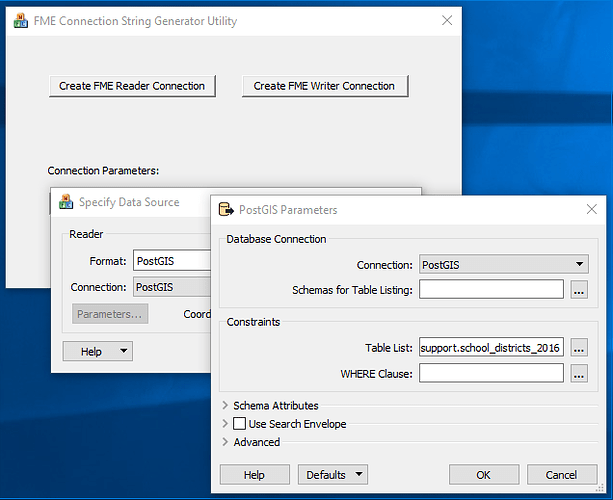613x500 pixels.
Task: Click the PostGIS Parameters title text
Action: 288,210
